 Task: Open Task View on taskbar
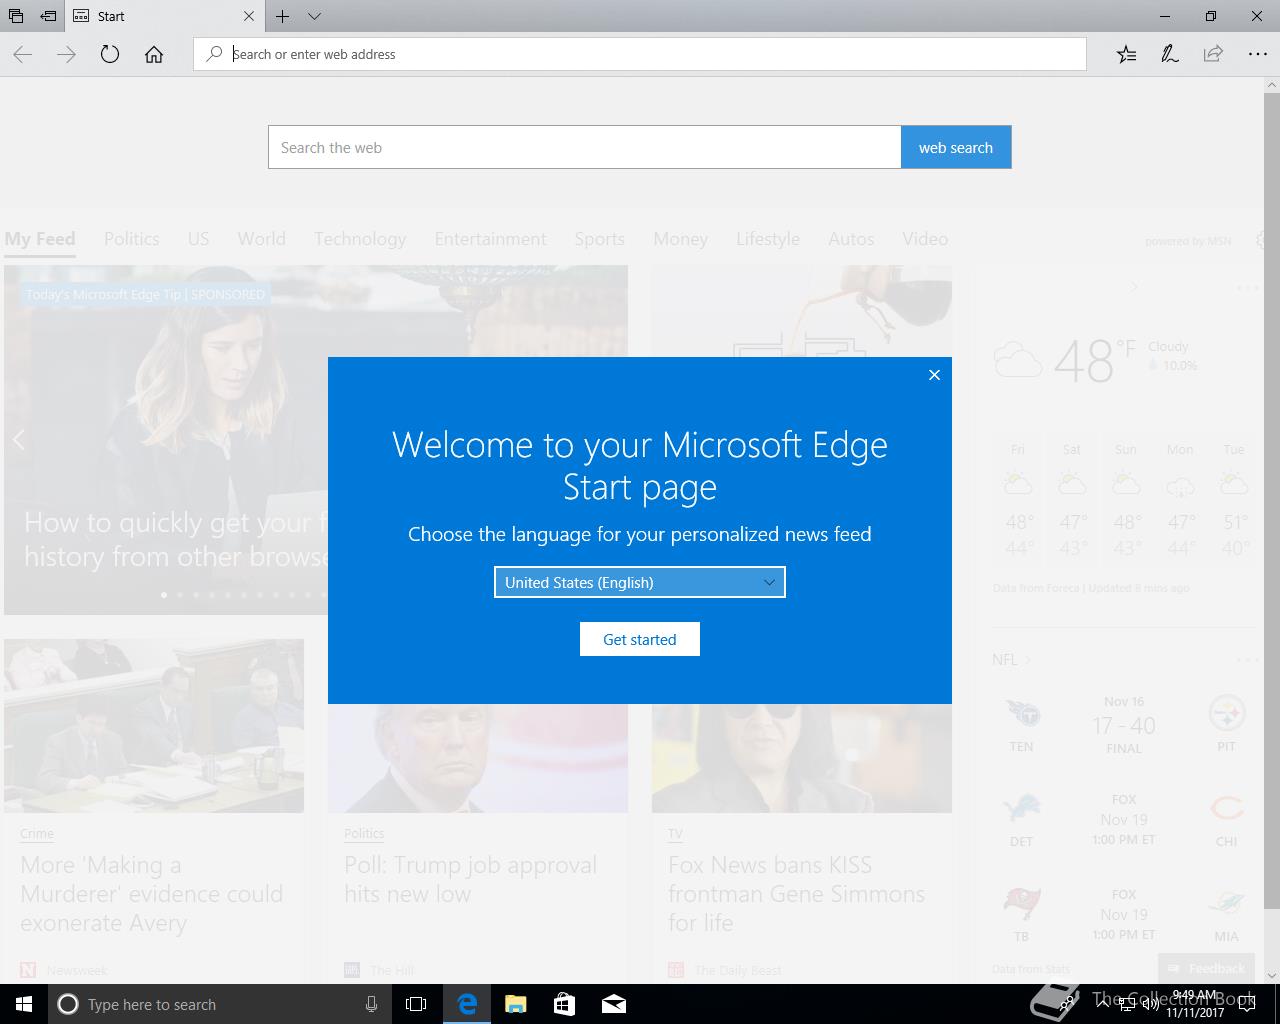[416, 1004]
